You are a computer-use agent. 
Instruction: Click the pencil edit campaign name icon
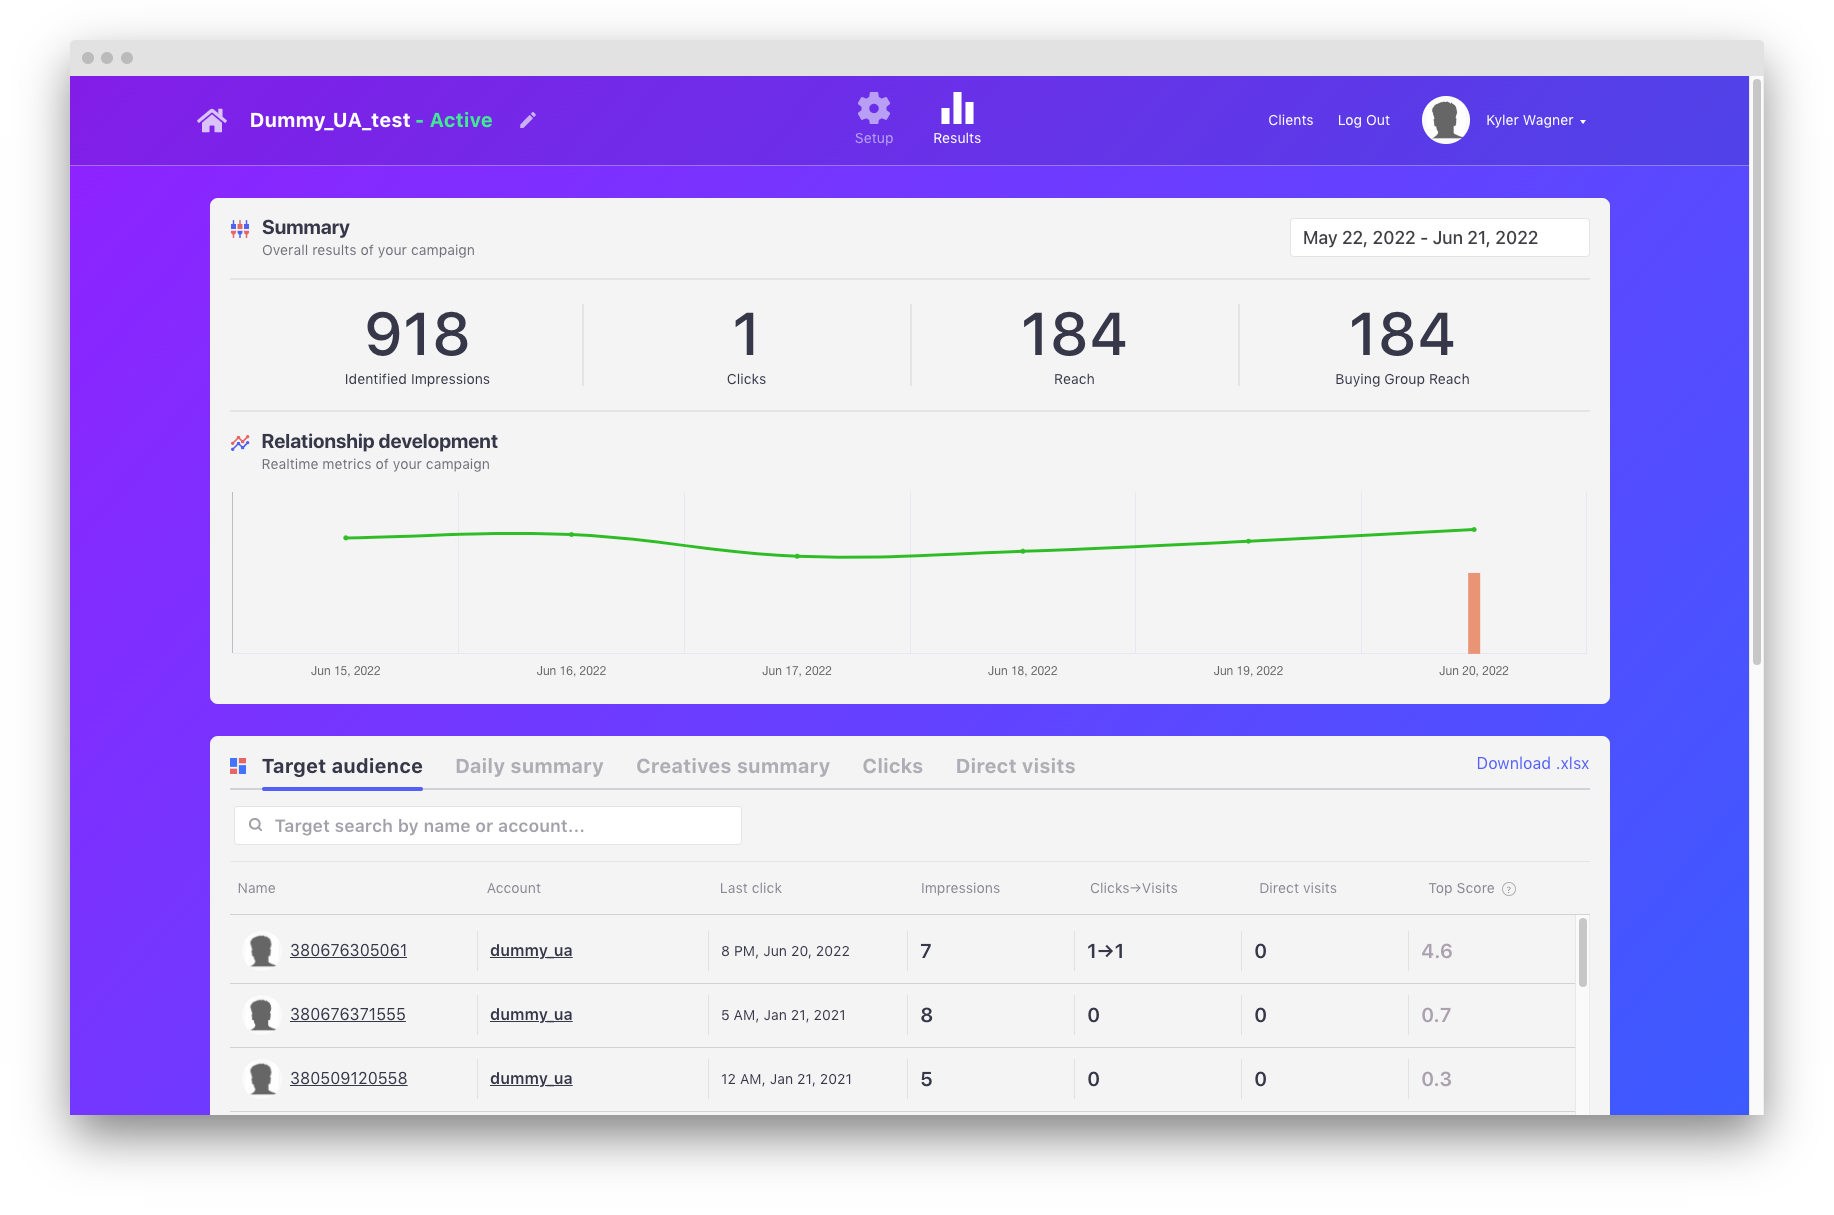(x=528, y=121)
